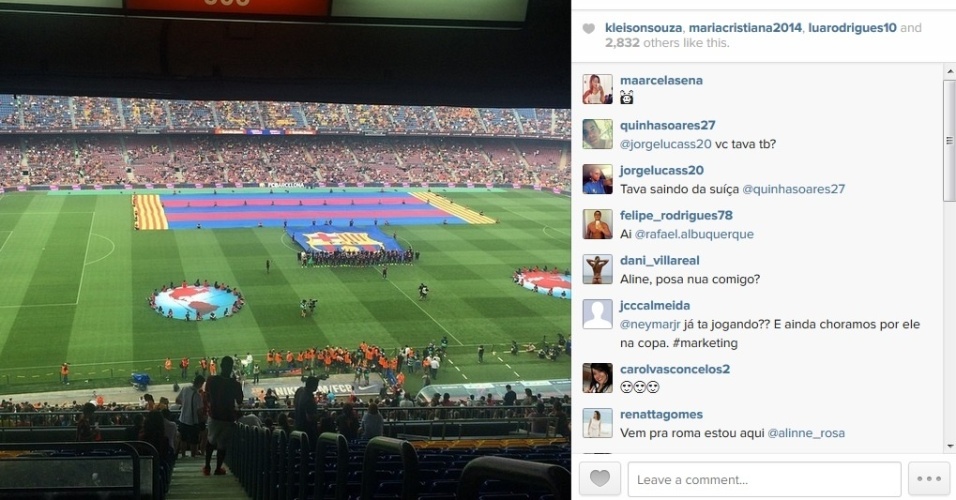956x500 pixels.
Task: Click the Leave a comment field
Action: click(765, 479)
